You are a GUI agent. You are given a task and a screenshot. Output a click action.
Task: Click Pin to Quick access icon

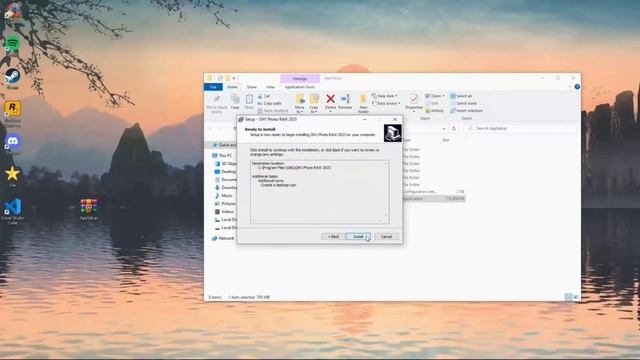[x=217, y=103]
